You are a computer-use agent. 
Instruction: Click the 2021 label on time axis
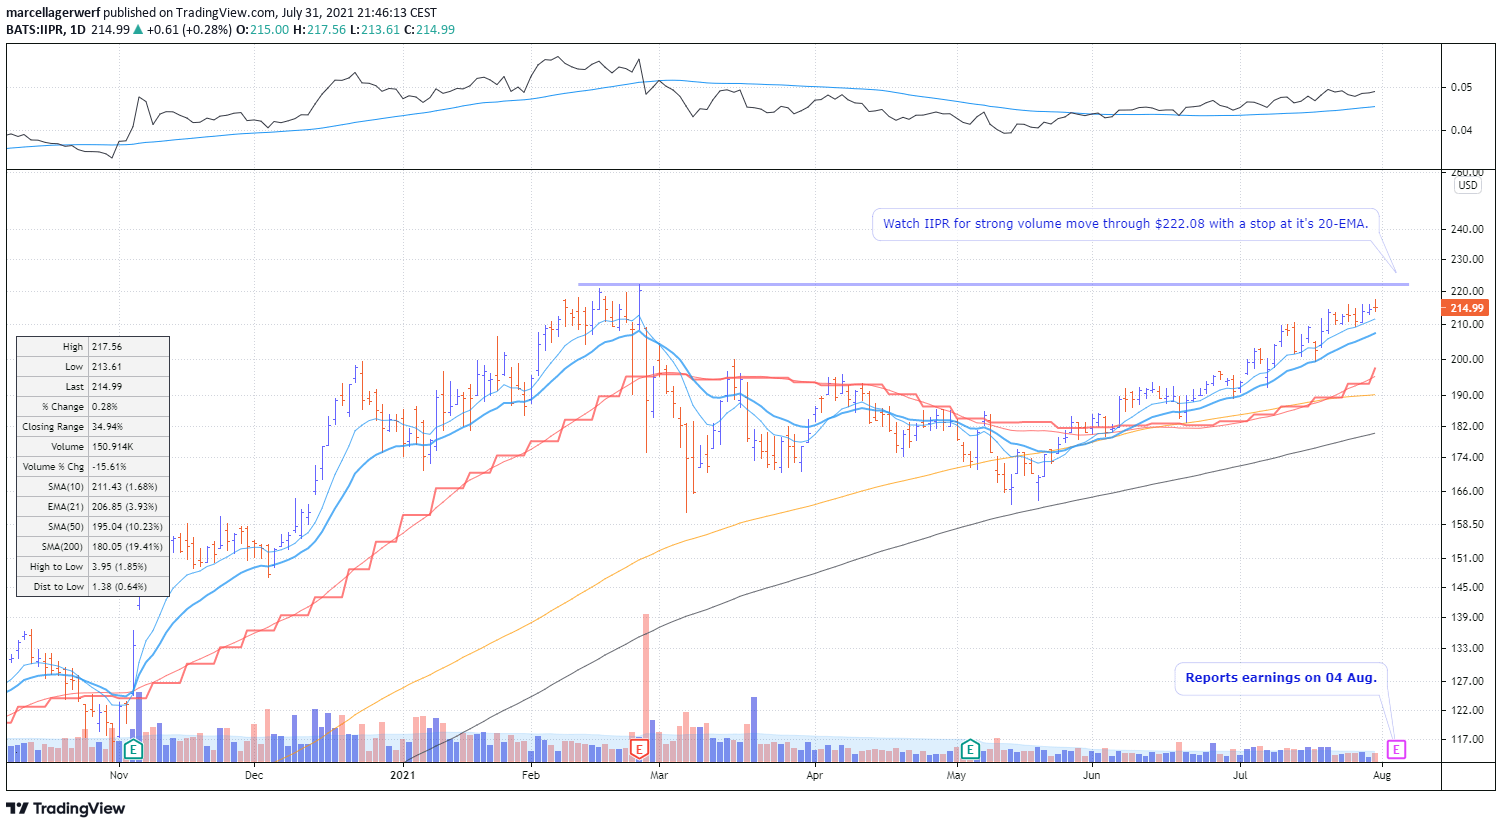[403, 775]
